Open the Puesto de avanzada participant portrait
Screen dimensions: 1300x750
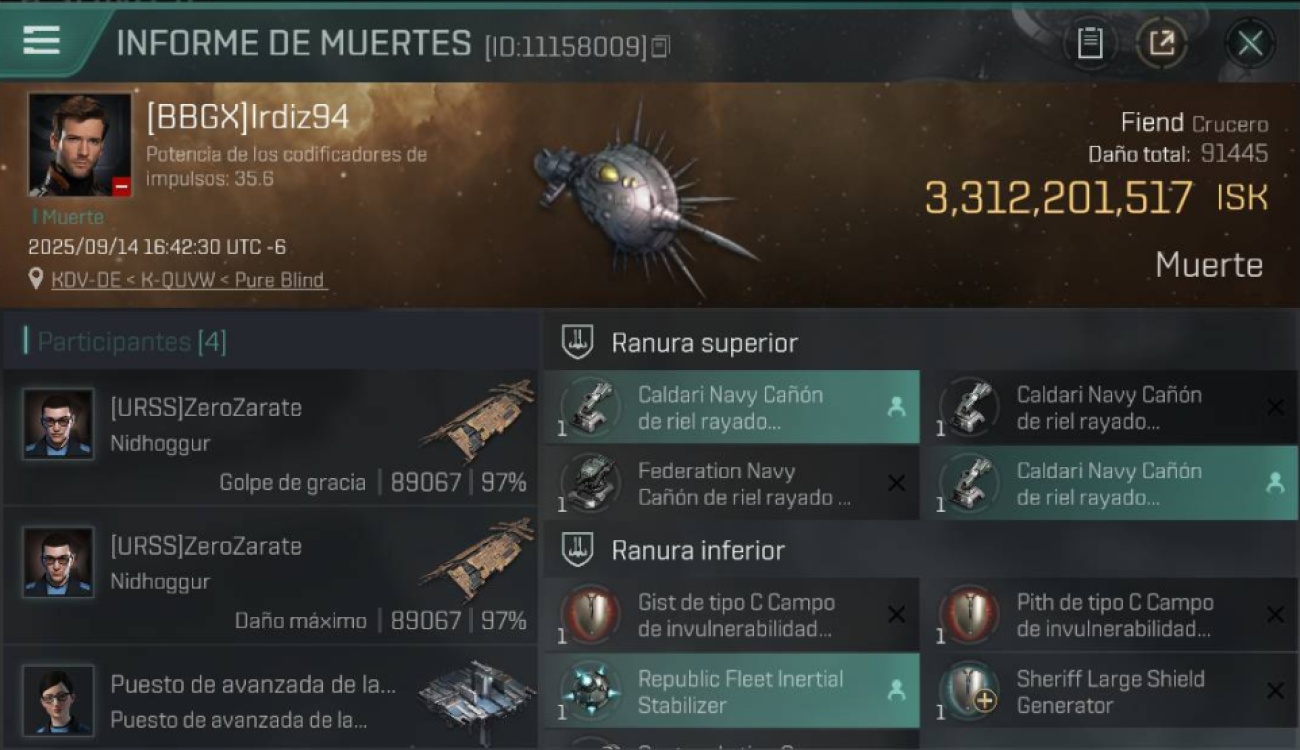[x=58, y=700]
